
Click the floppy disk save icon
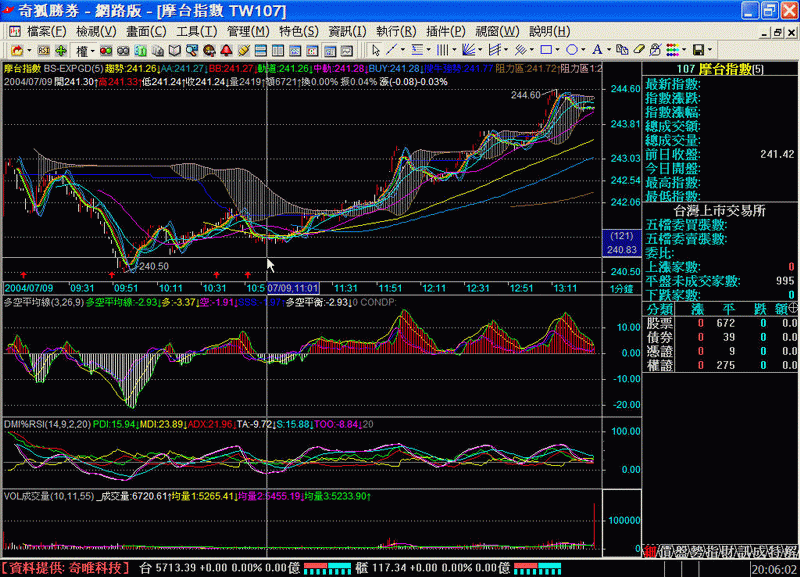696,49
